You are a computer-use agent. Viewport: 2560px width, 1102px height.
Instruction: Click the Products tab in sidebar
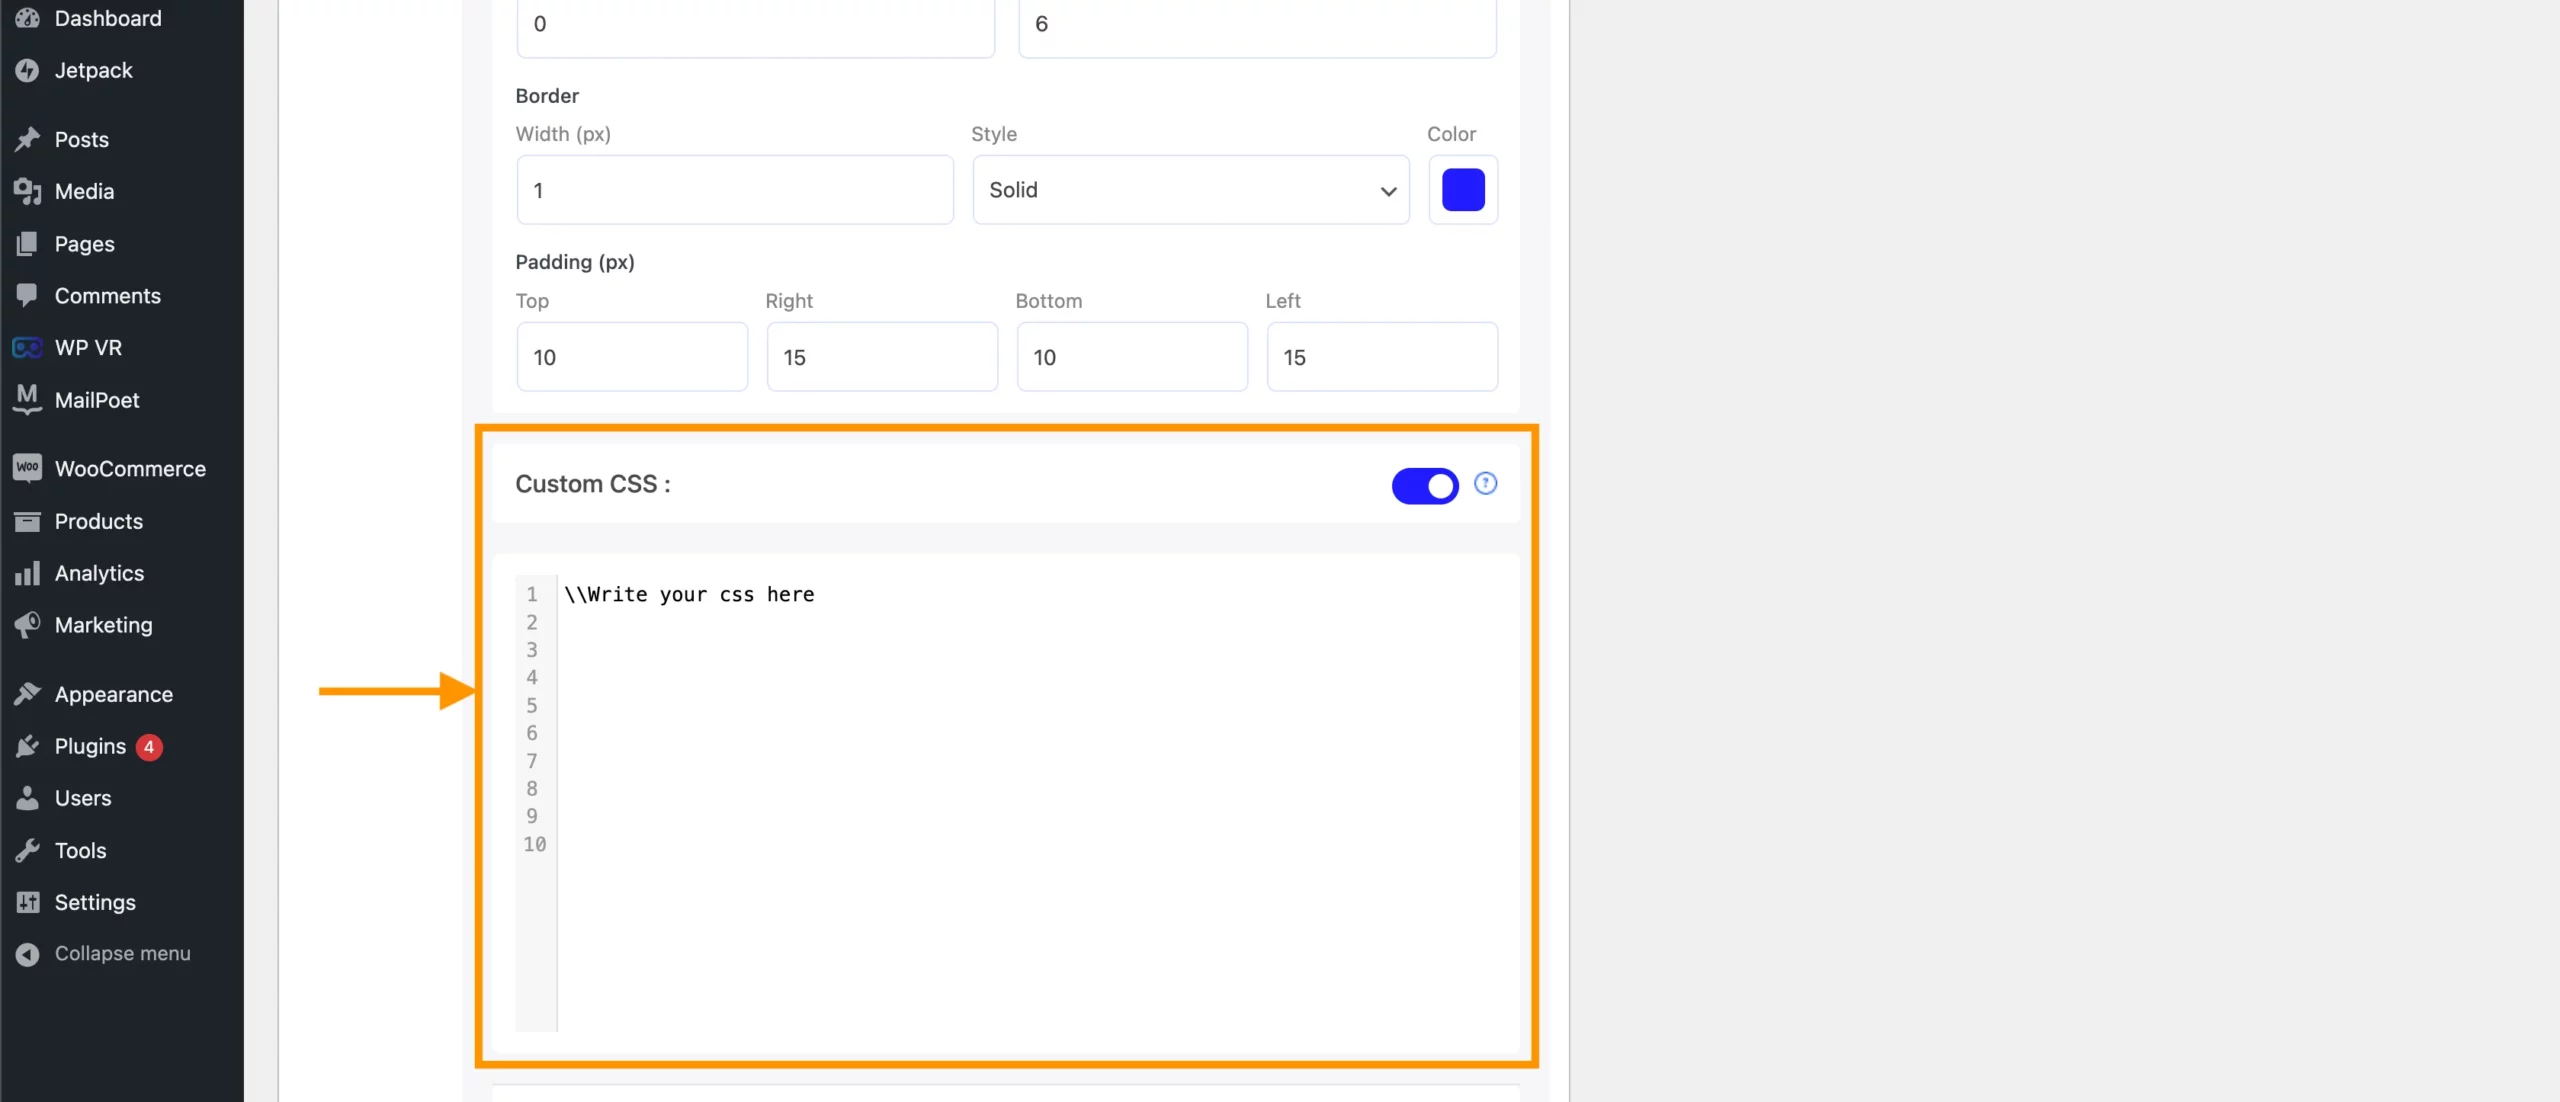tap(98, 521)
